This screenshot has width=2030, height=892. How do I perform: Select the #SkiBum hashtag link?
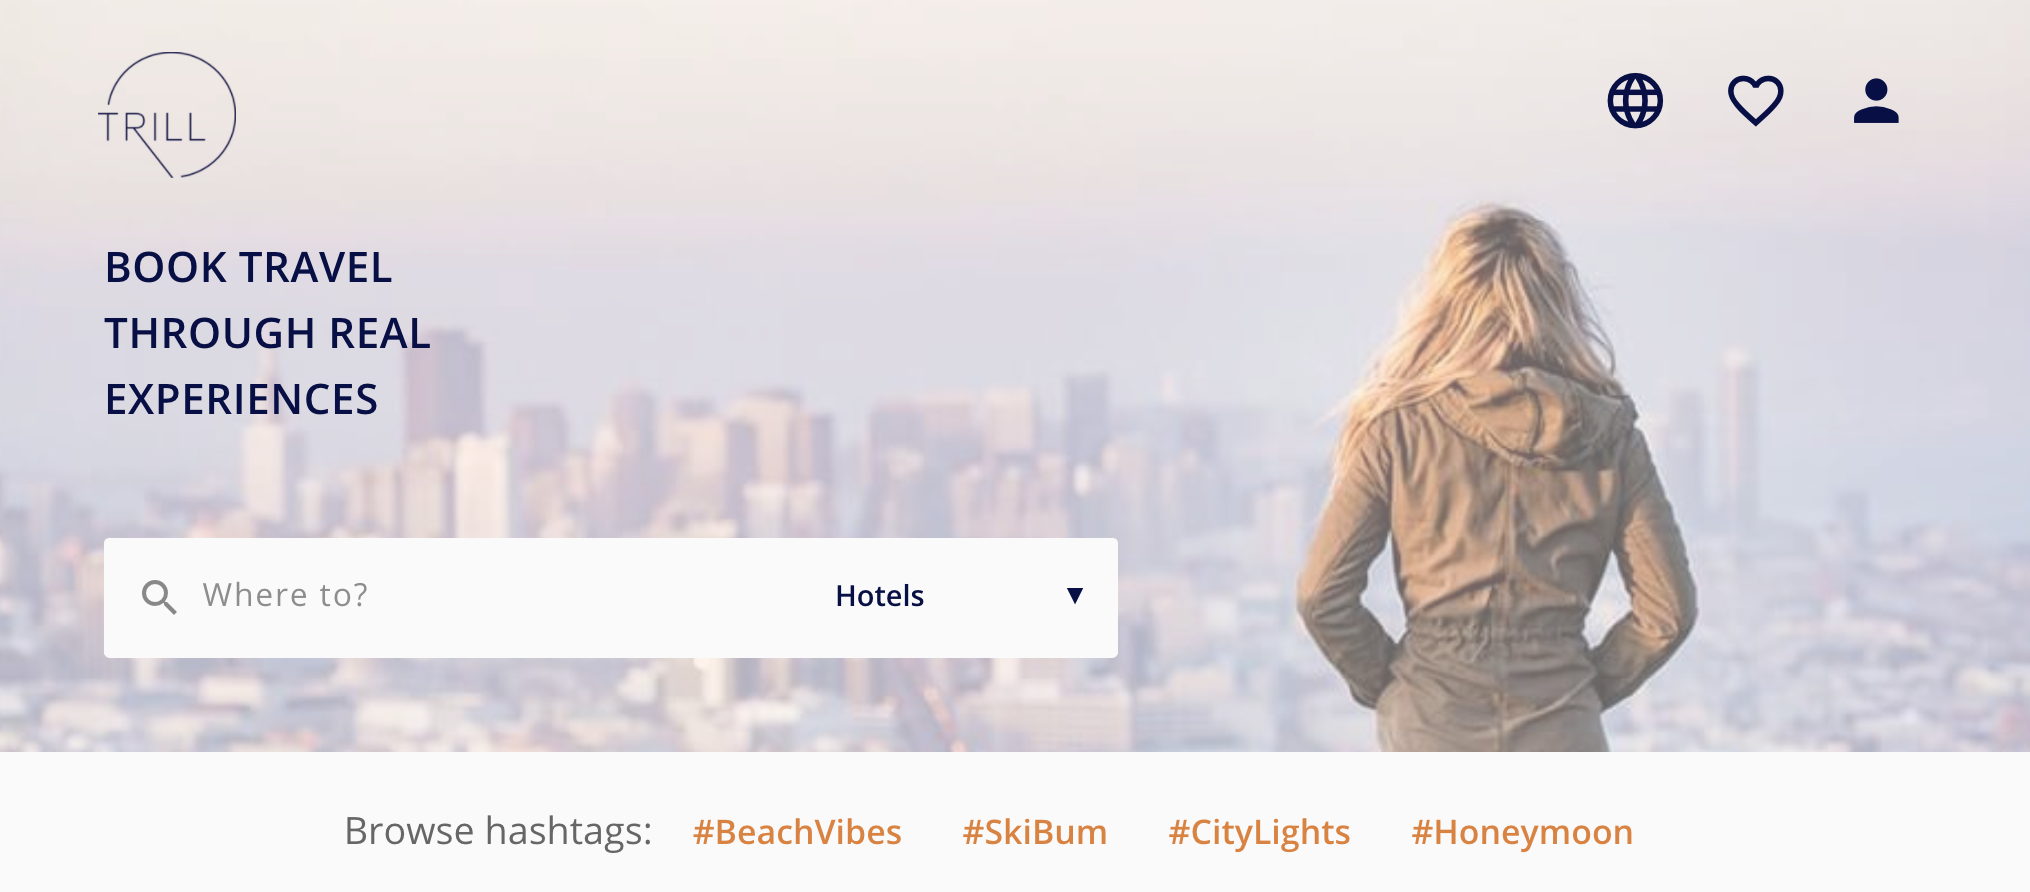point(1034,832)
